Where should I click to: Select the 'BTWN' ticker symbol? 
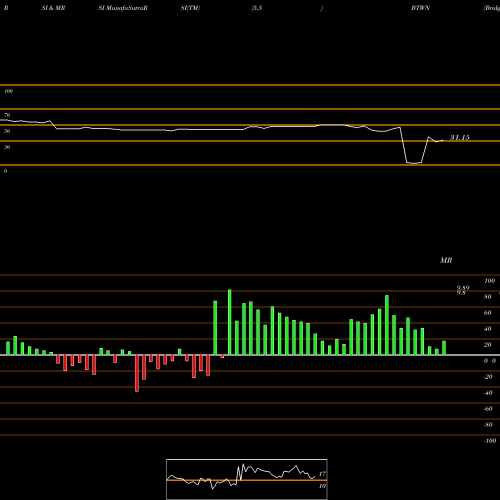click(420, 8)
